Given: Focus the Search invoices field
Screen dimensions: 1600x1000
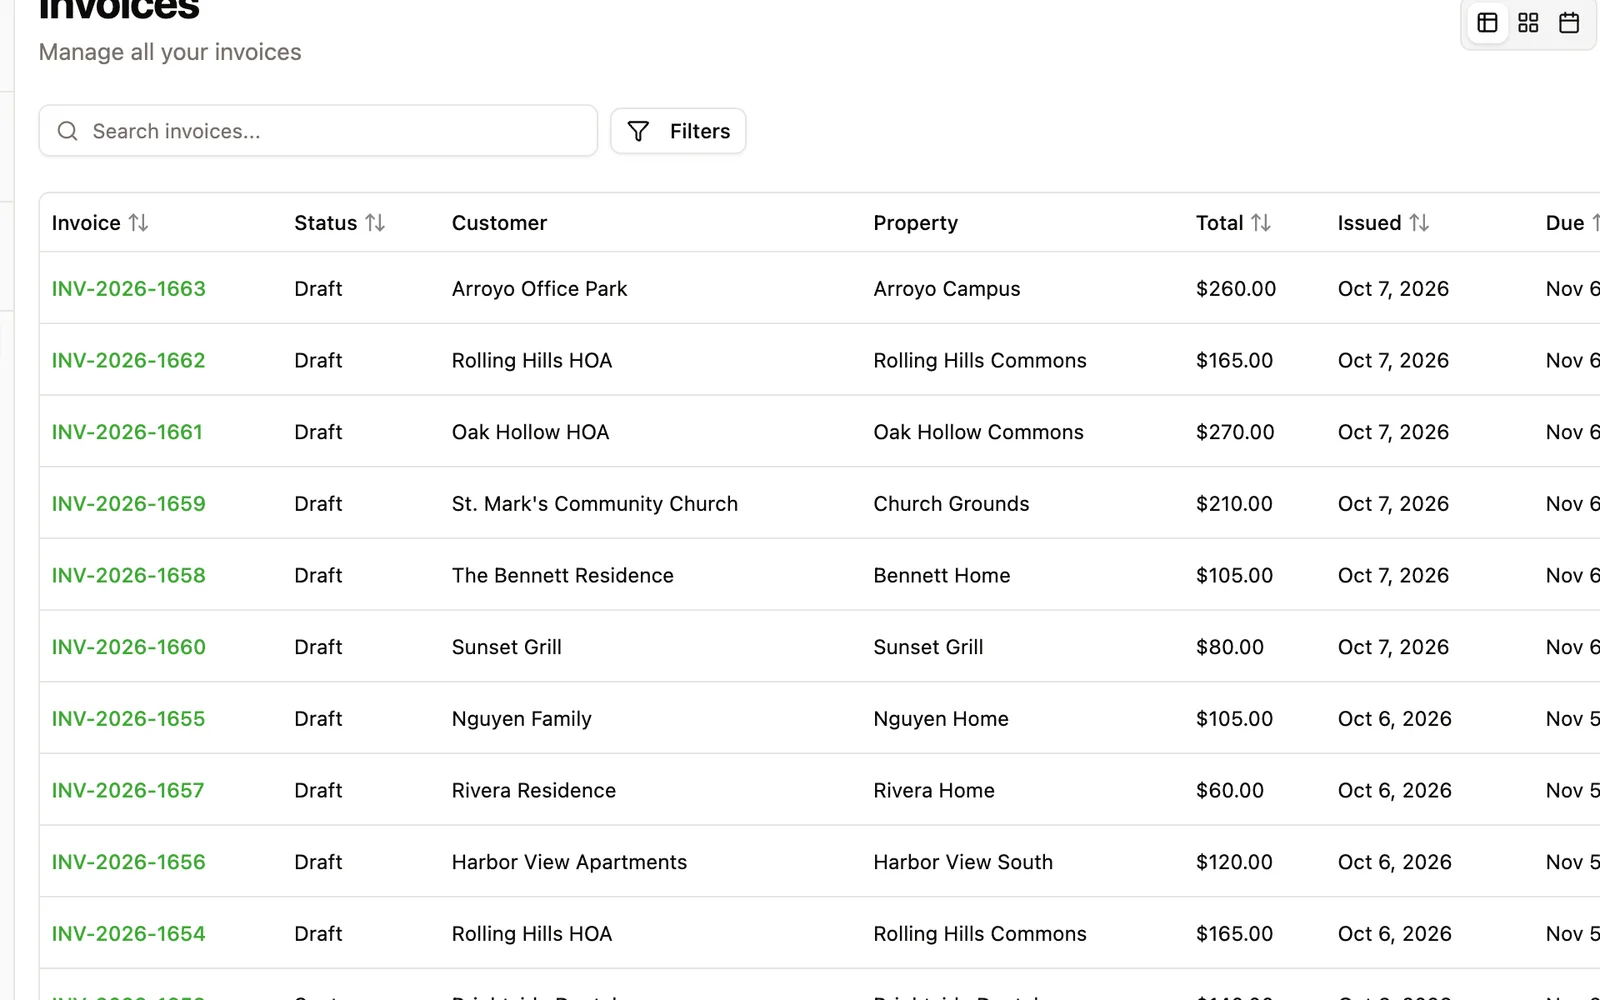Looking at the screenshot, I should coord(318,131).
